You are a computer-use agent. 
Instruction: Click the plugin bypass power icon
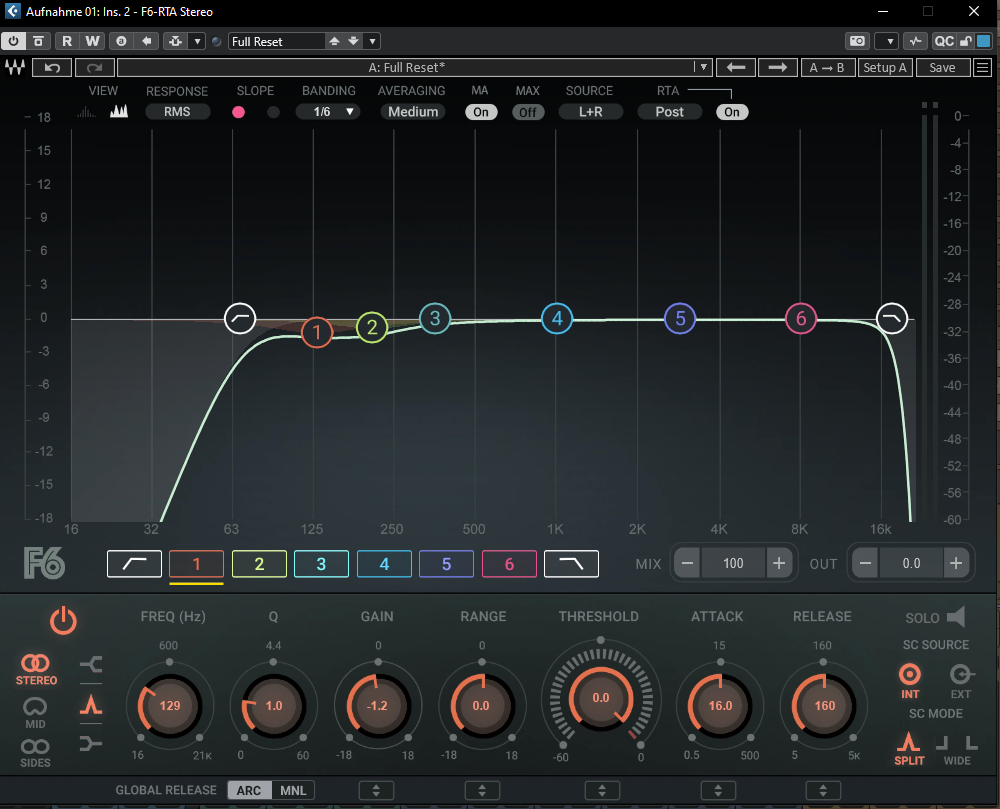point(14,41)
